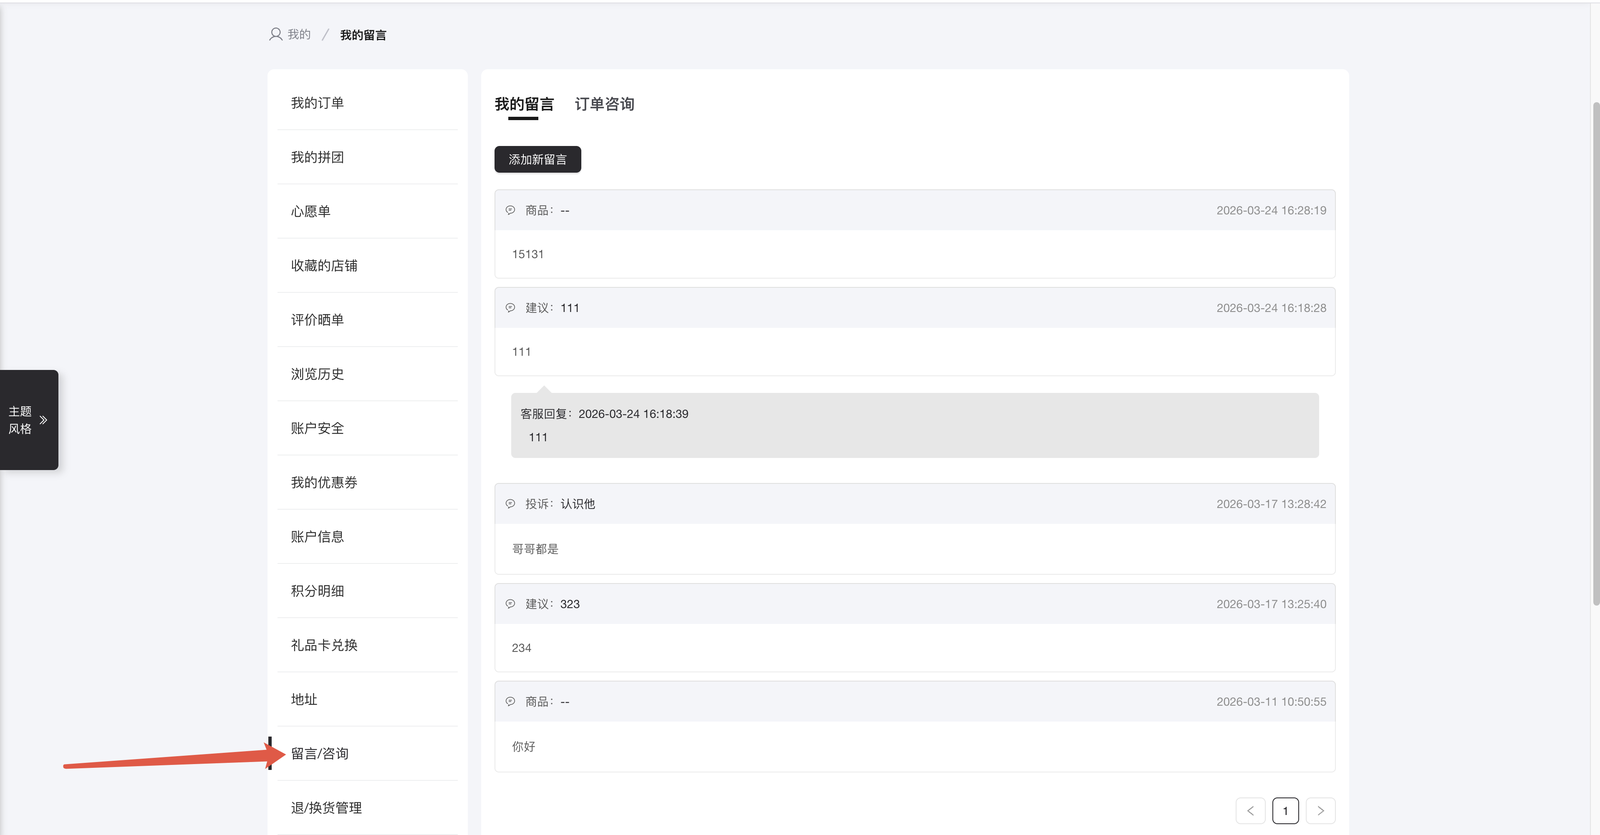Click the vertical page scrollbar
The width and height of the screenshot is (1600, 835).
click(1595, 350)
